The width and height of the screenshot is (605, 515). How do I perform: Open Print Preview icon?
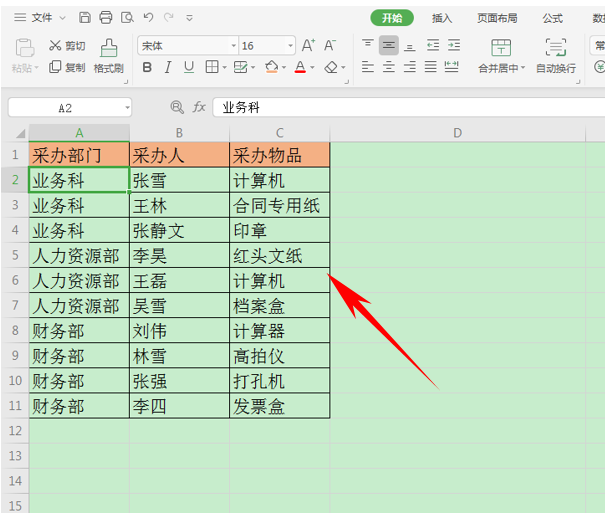click(127, 18)
